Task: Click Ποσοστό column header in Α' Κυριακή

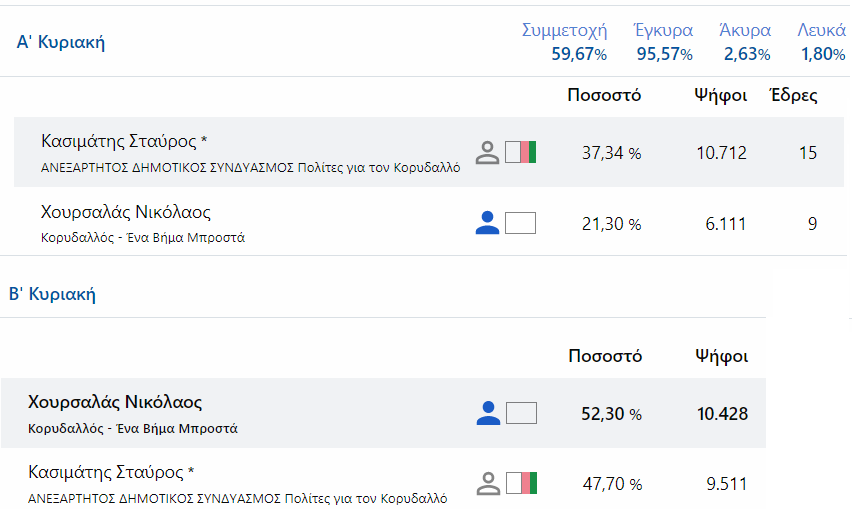Action: [x=604, y=95]
